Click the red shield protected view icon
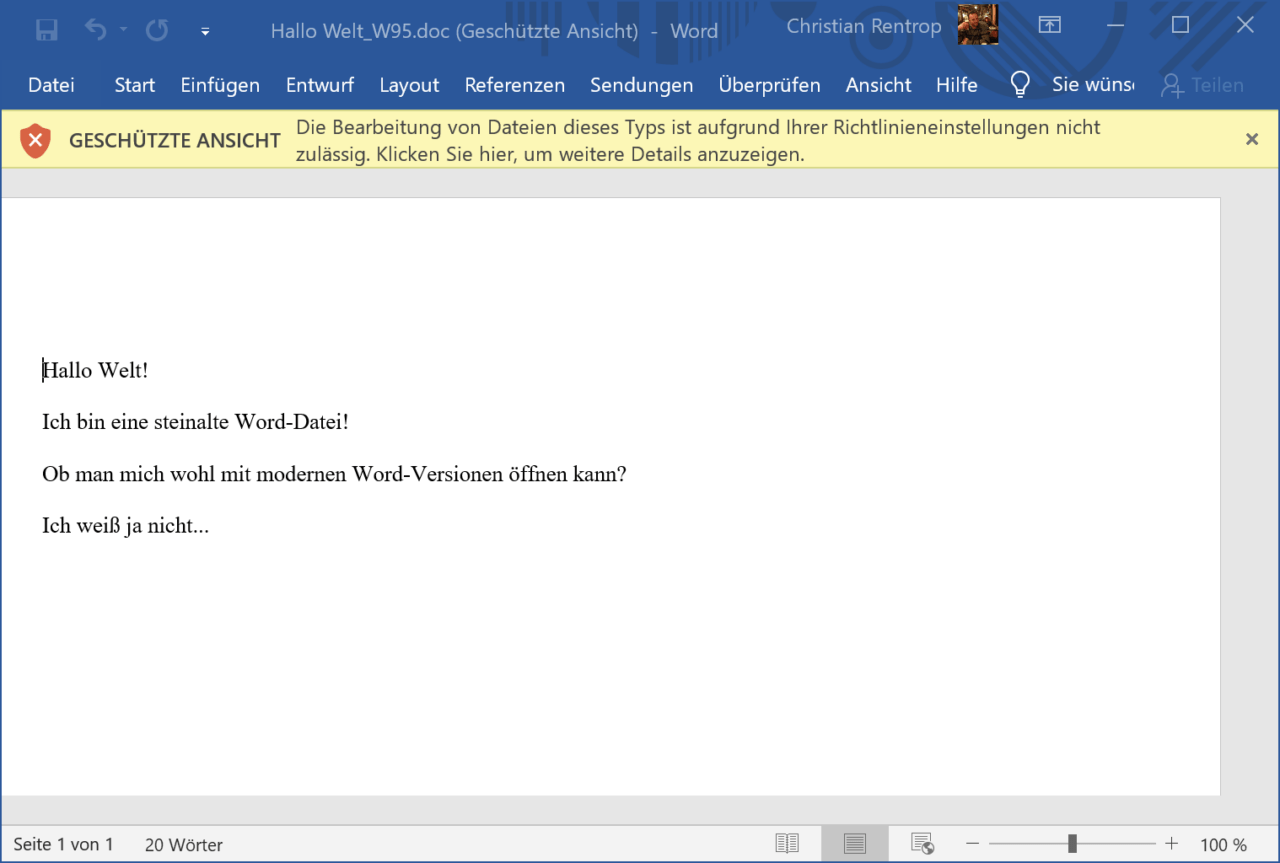The image size is (1280, 863). click(35, 140)
